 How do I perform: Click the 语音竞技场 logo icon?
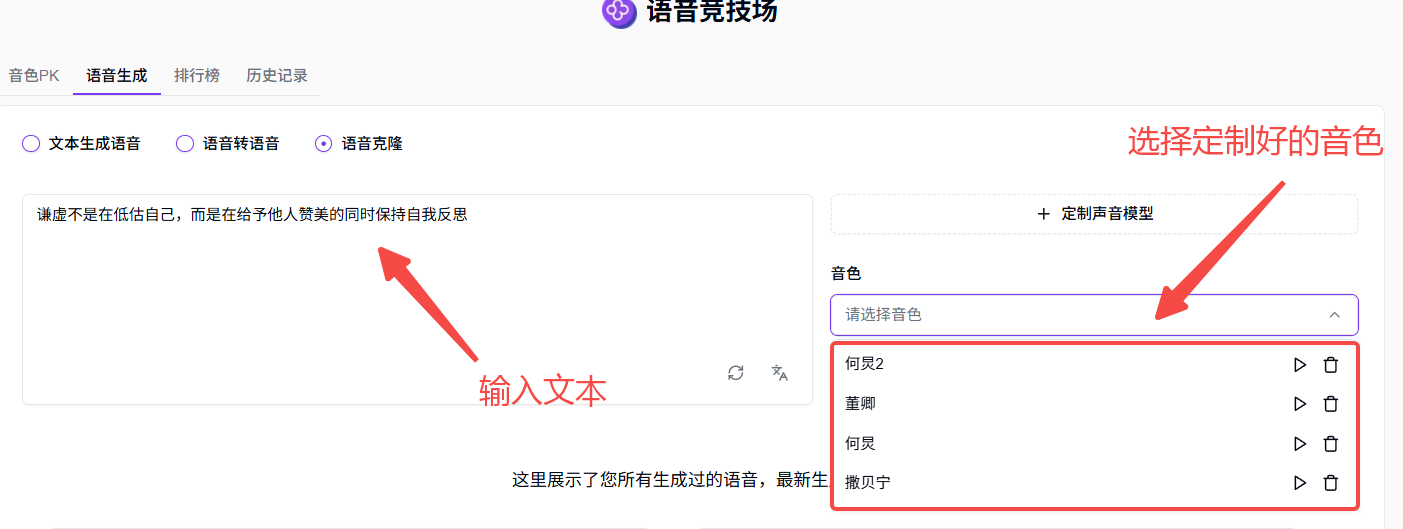(x=619, y=11)
